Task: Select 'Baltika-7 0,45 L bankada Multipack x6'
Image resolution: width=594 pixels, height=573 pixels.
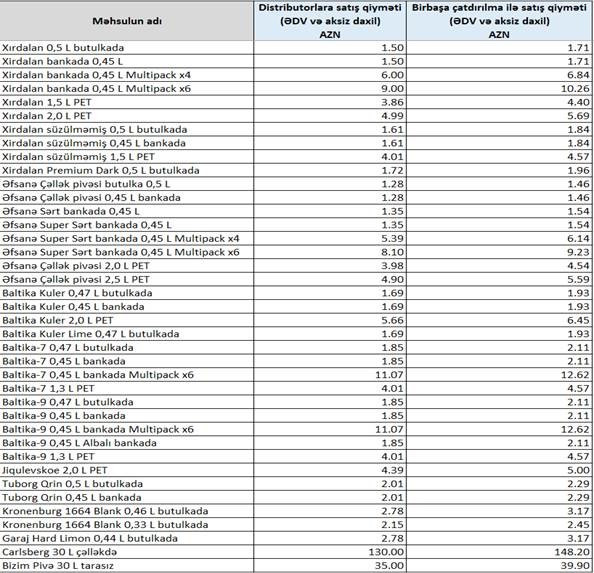Action: (x=127, y=375)
